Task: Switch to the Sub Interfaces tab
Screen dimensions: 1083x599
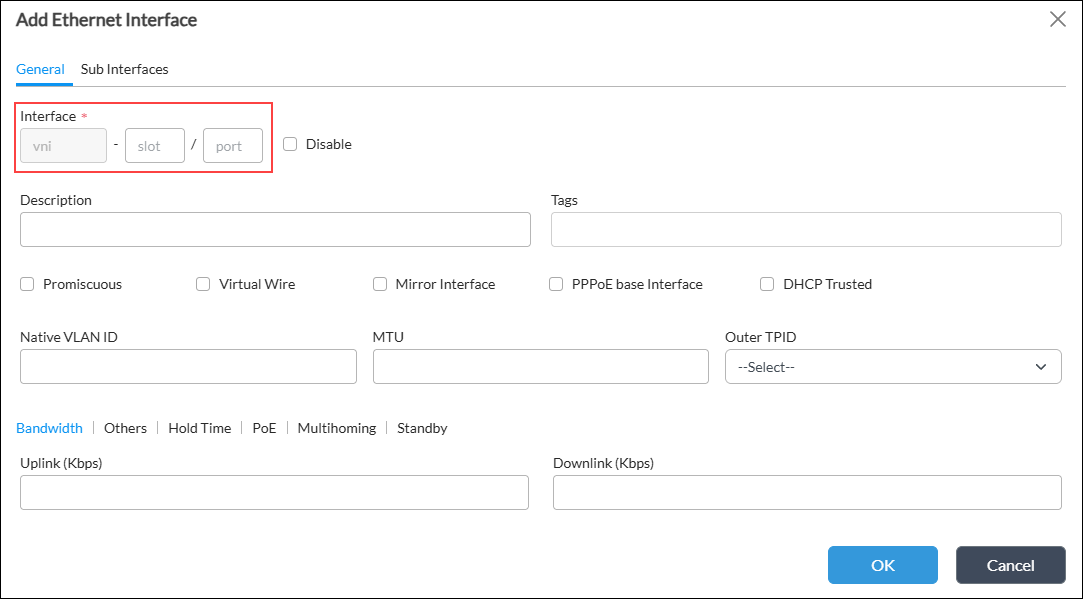Action: (124, 69)
